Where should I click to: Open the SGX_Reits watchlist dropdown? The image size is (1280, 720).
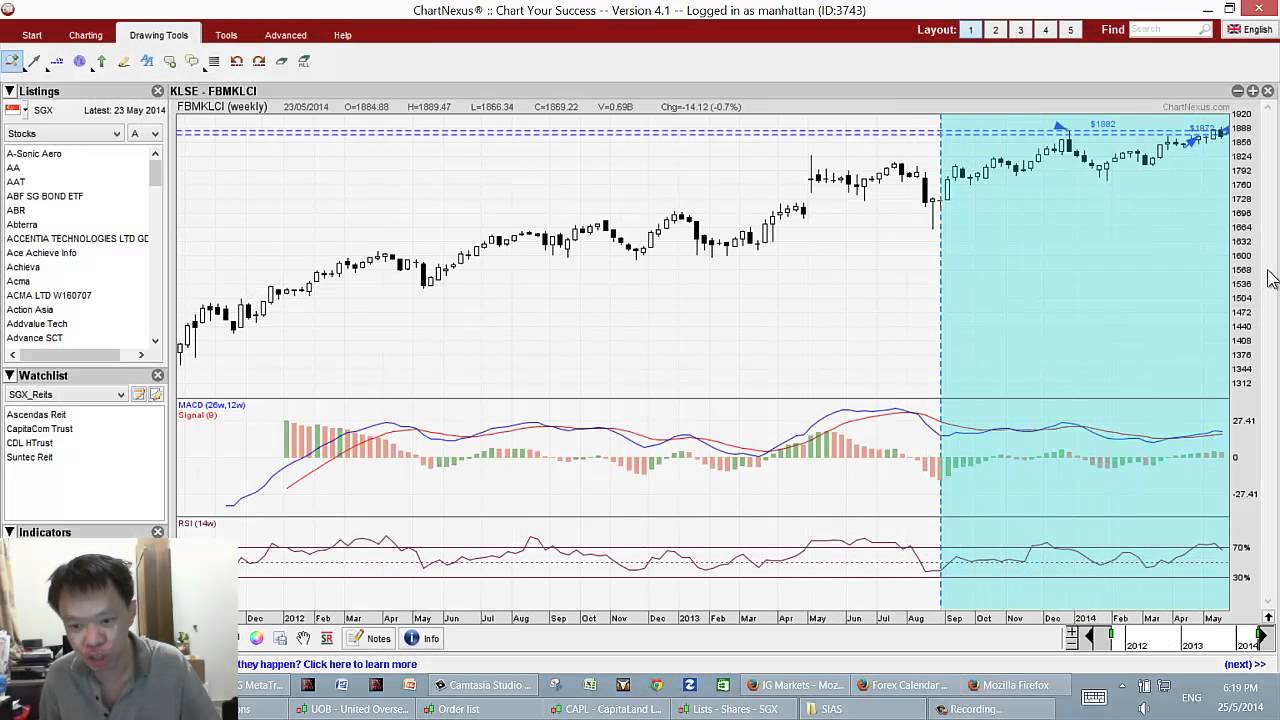(66, 395)
